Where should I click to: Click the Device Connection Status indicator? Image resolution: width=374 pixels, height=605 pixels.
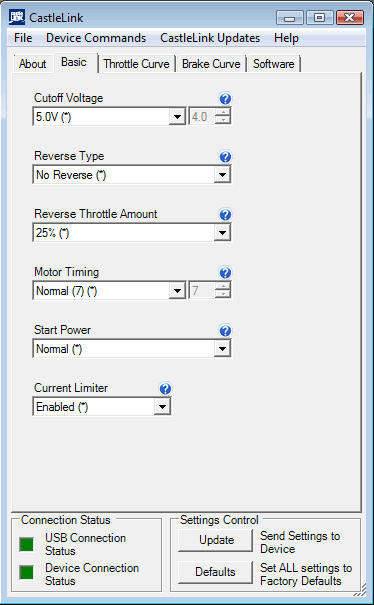(27, 572)
